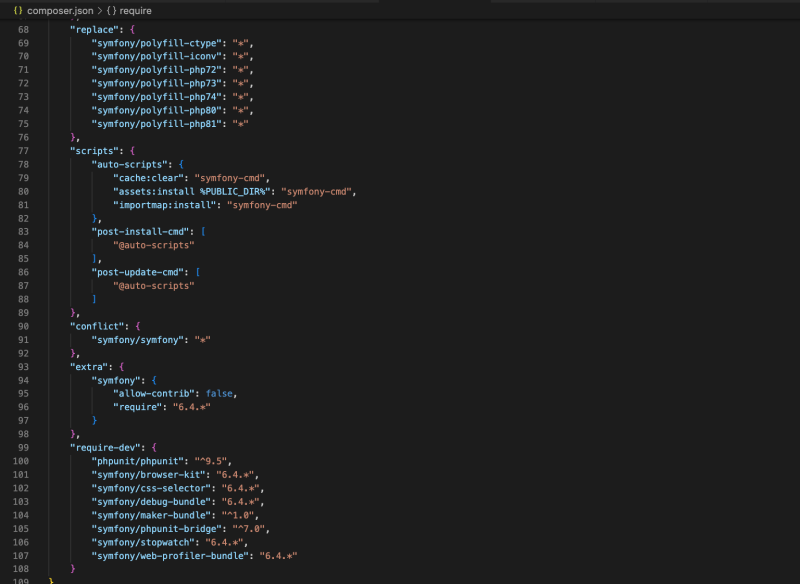Click the "cache:clear" key
Screen dimensions: 800x584
pos(148,178)
